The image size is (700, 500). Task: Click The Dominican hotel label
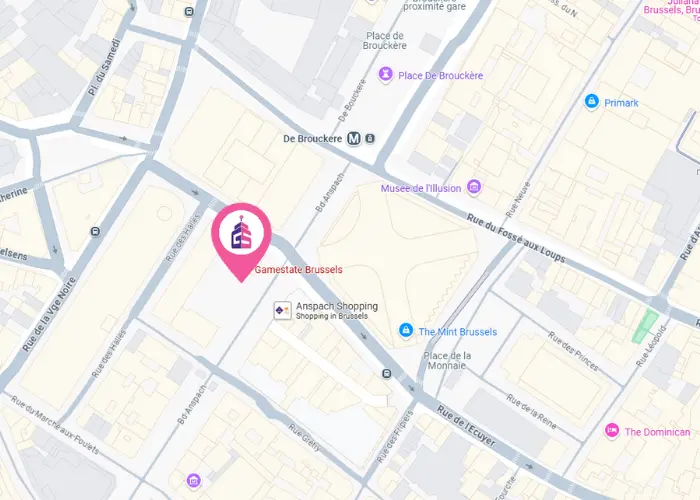(x=657, y=432)
